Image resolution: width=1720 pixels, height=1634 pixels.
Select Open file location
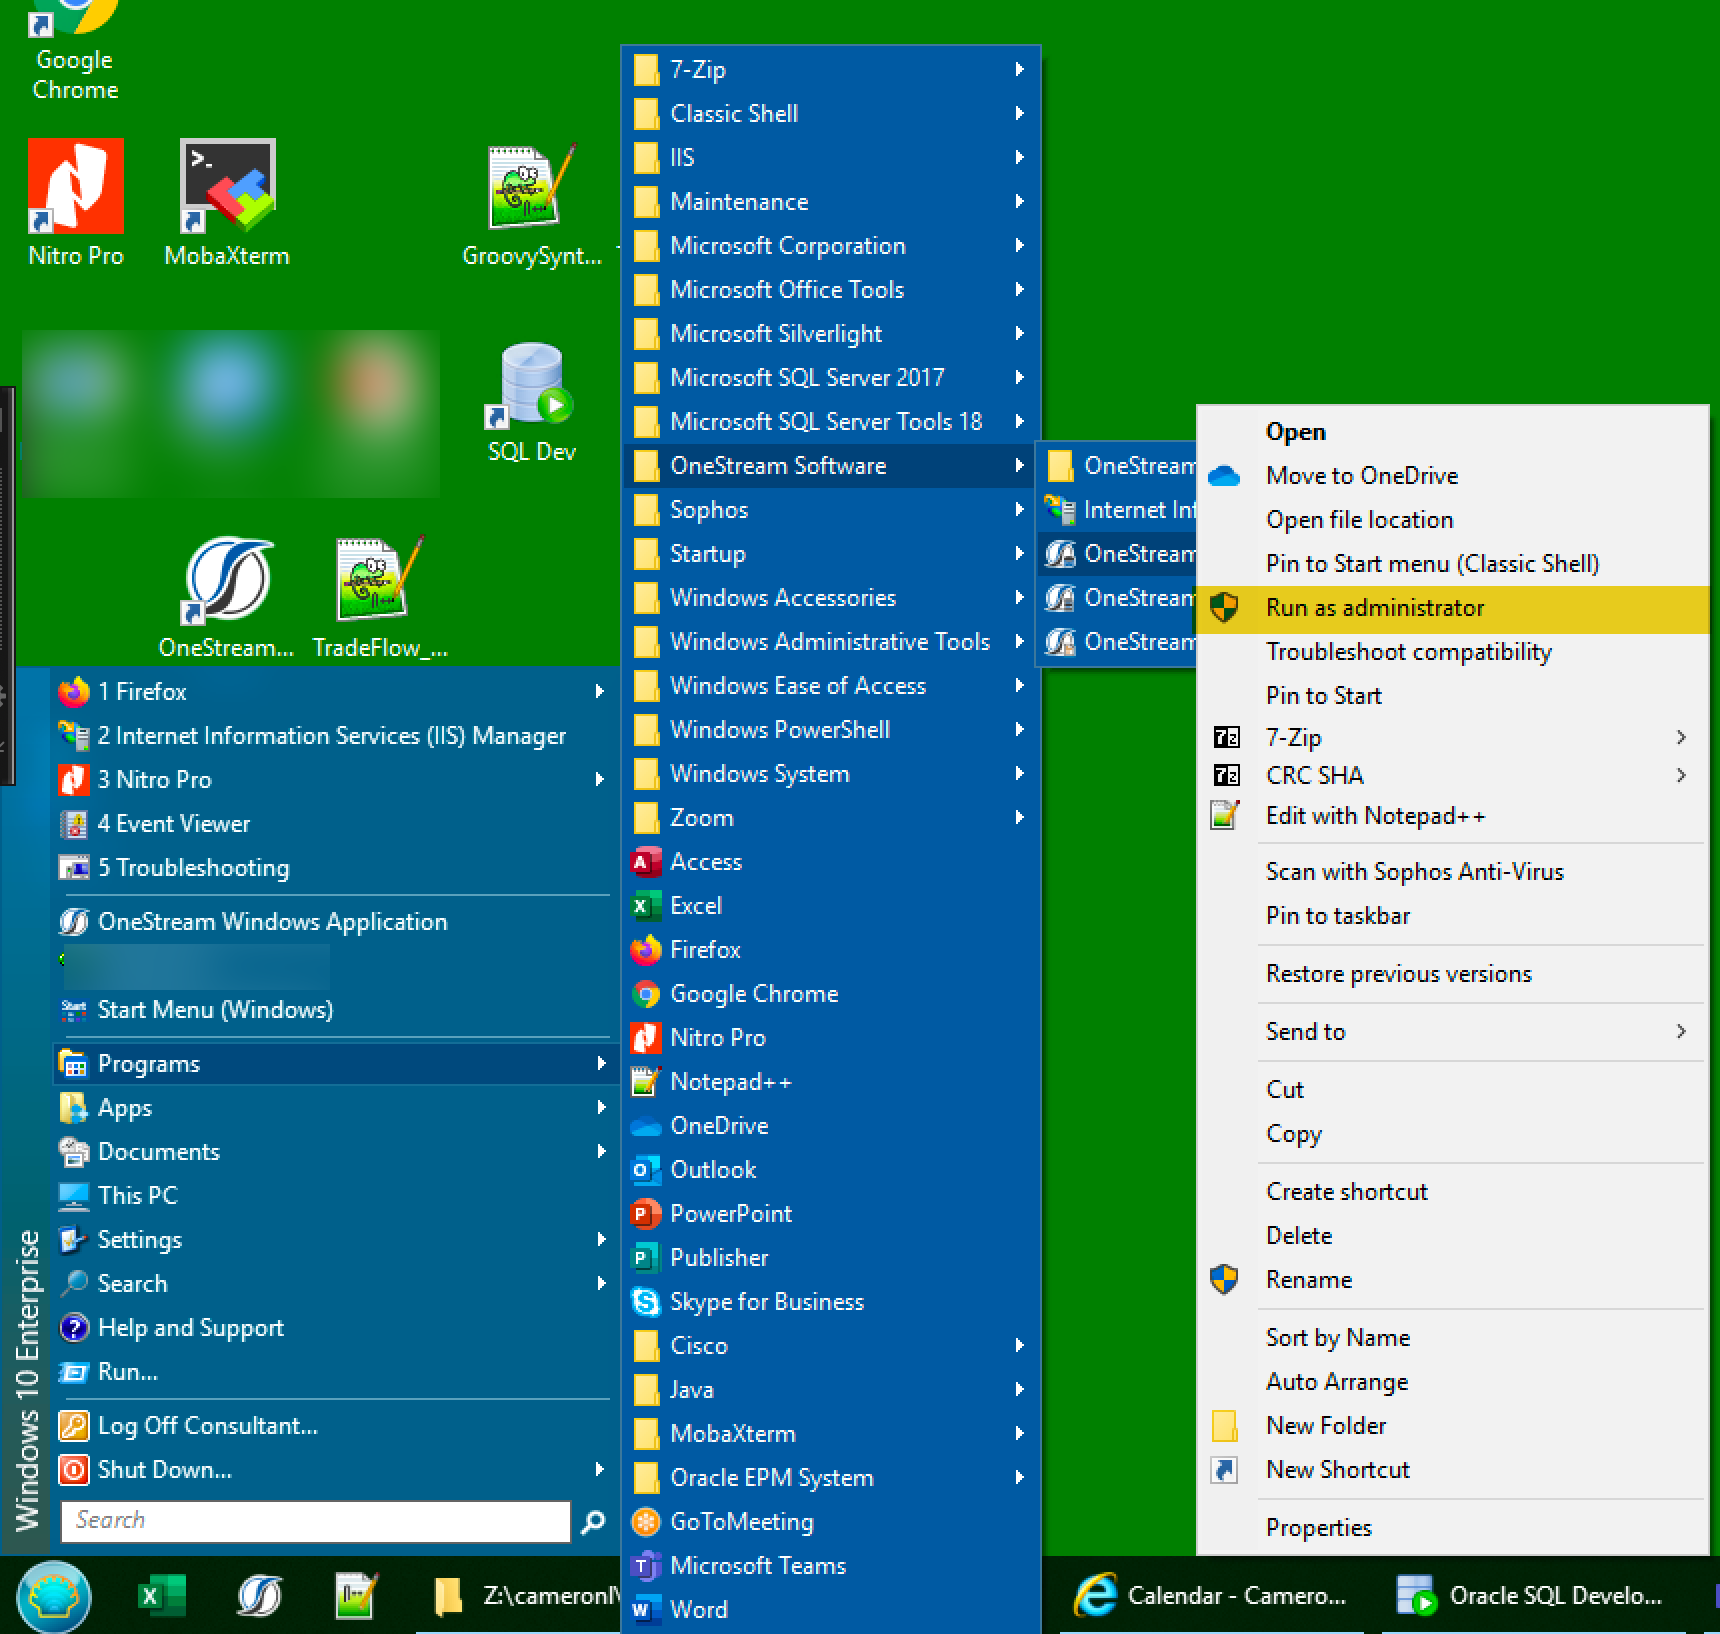[x=1453, y=520]
